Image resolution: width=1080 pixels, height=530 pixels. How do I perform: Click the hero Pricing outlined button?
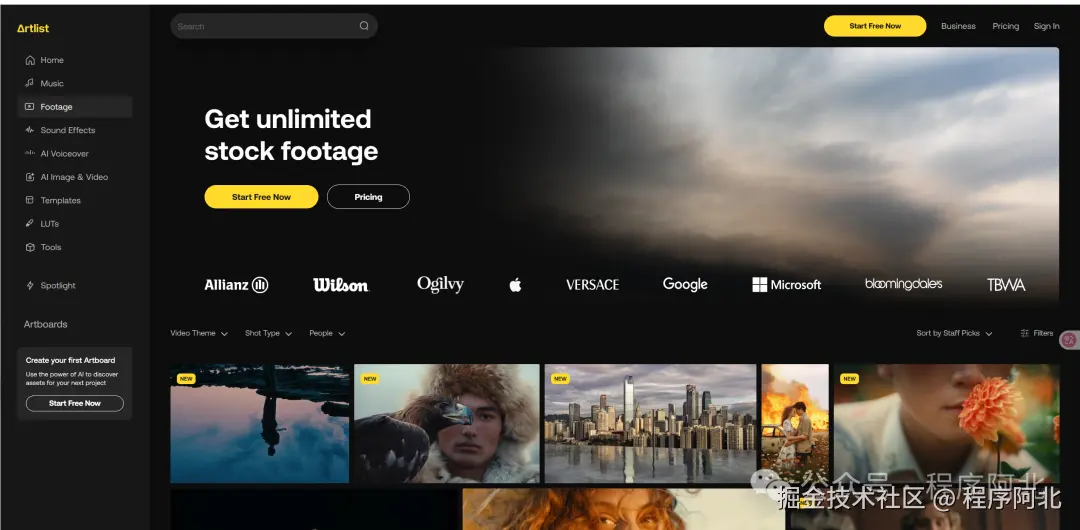(368, 197)
